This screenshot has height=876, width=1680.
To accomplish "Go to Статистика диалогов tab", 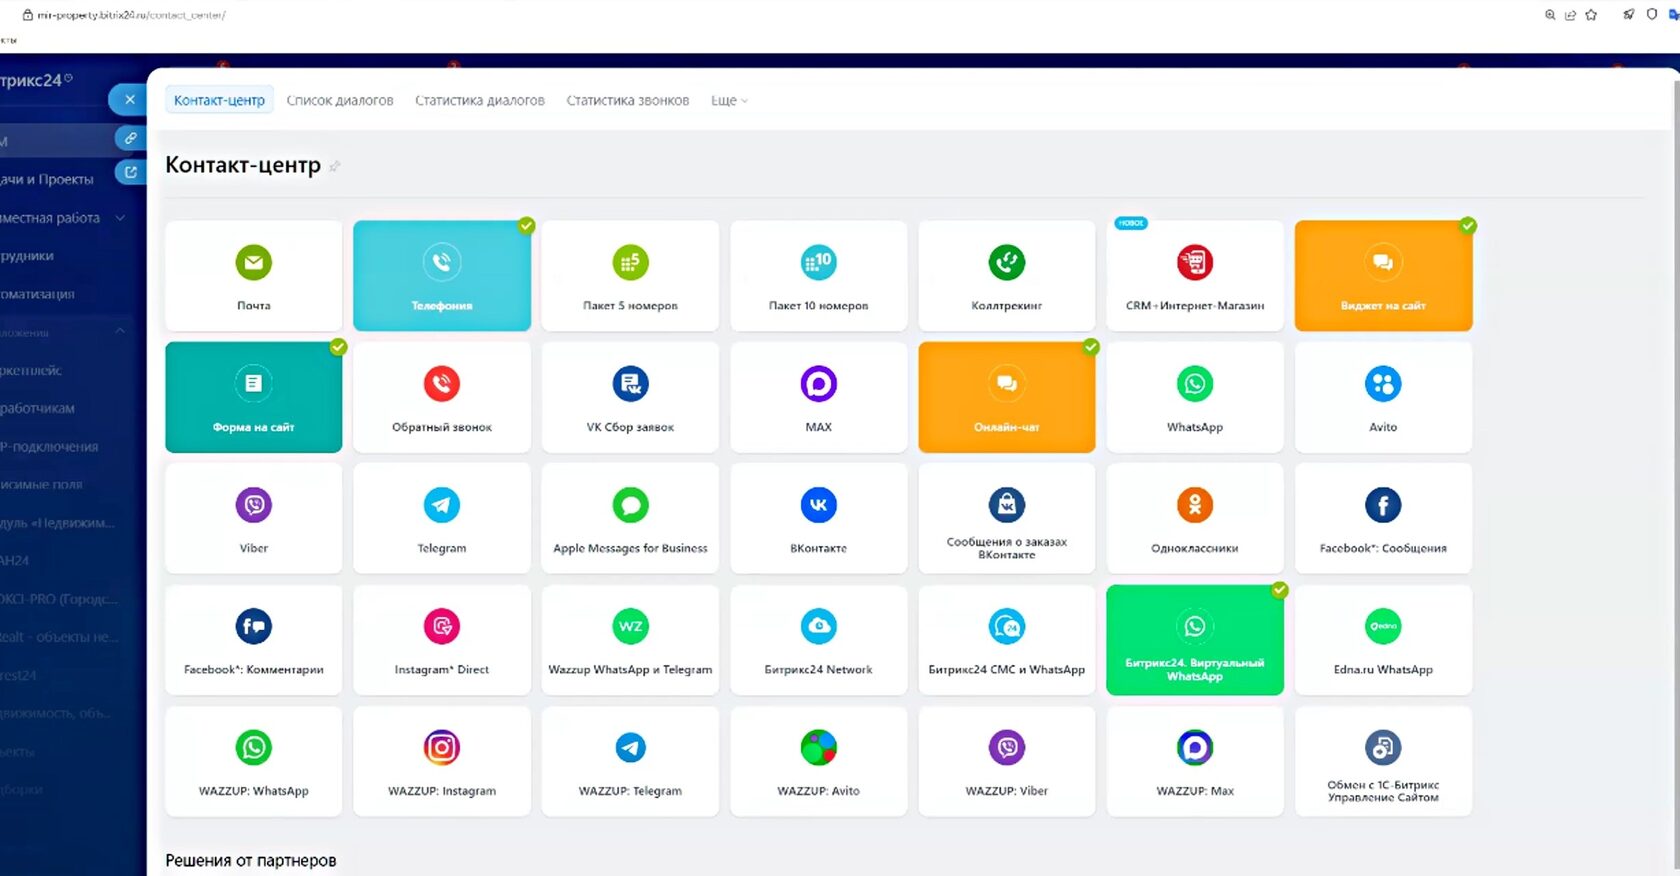I will 480,101.
